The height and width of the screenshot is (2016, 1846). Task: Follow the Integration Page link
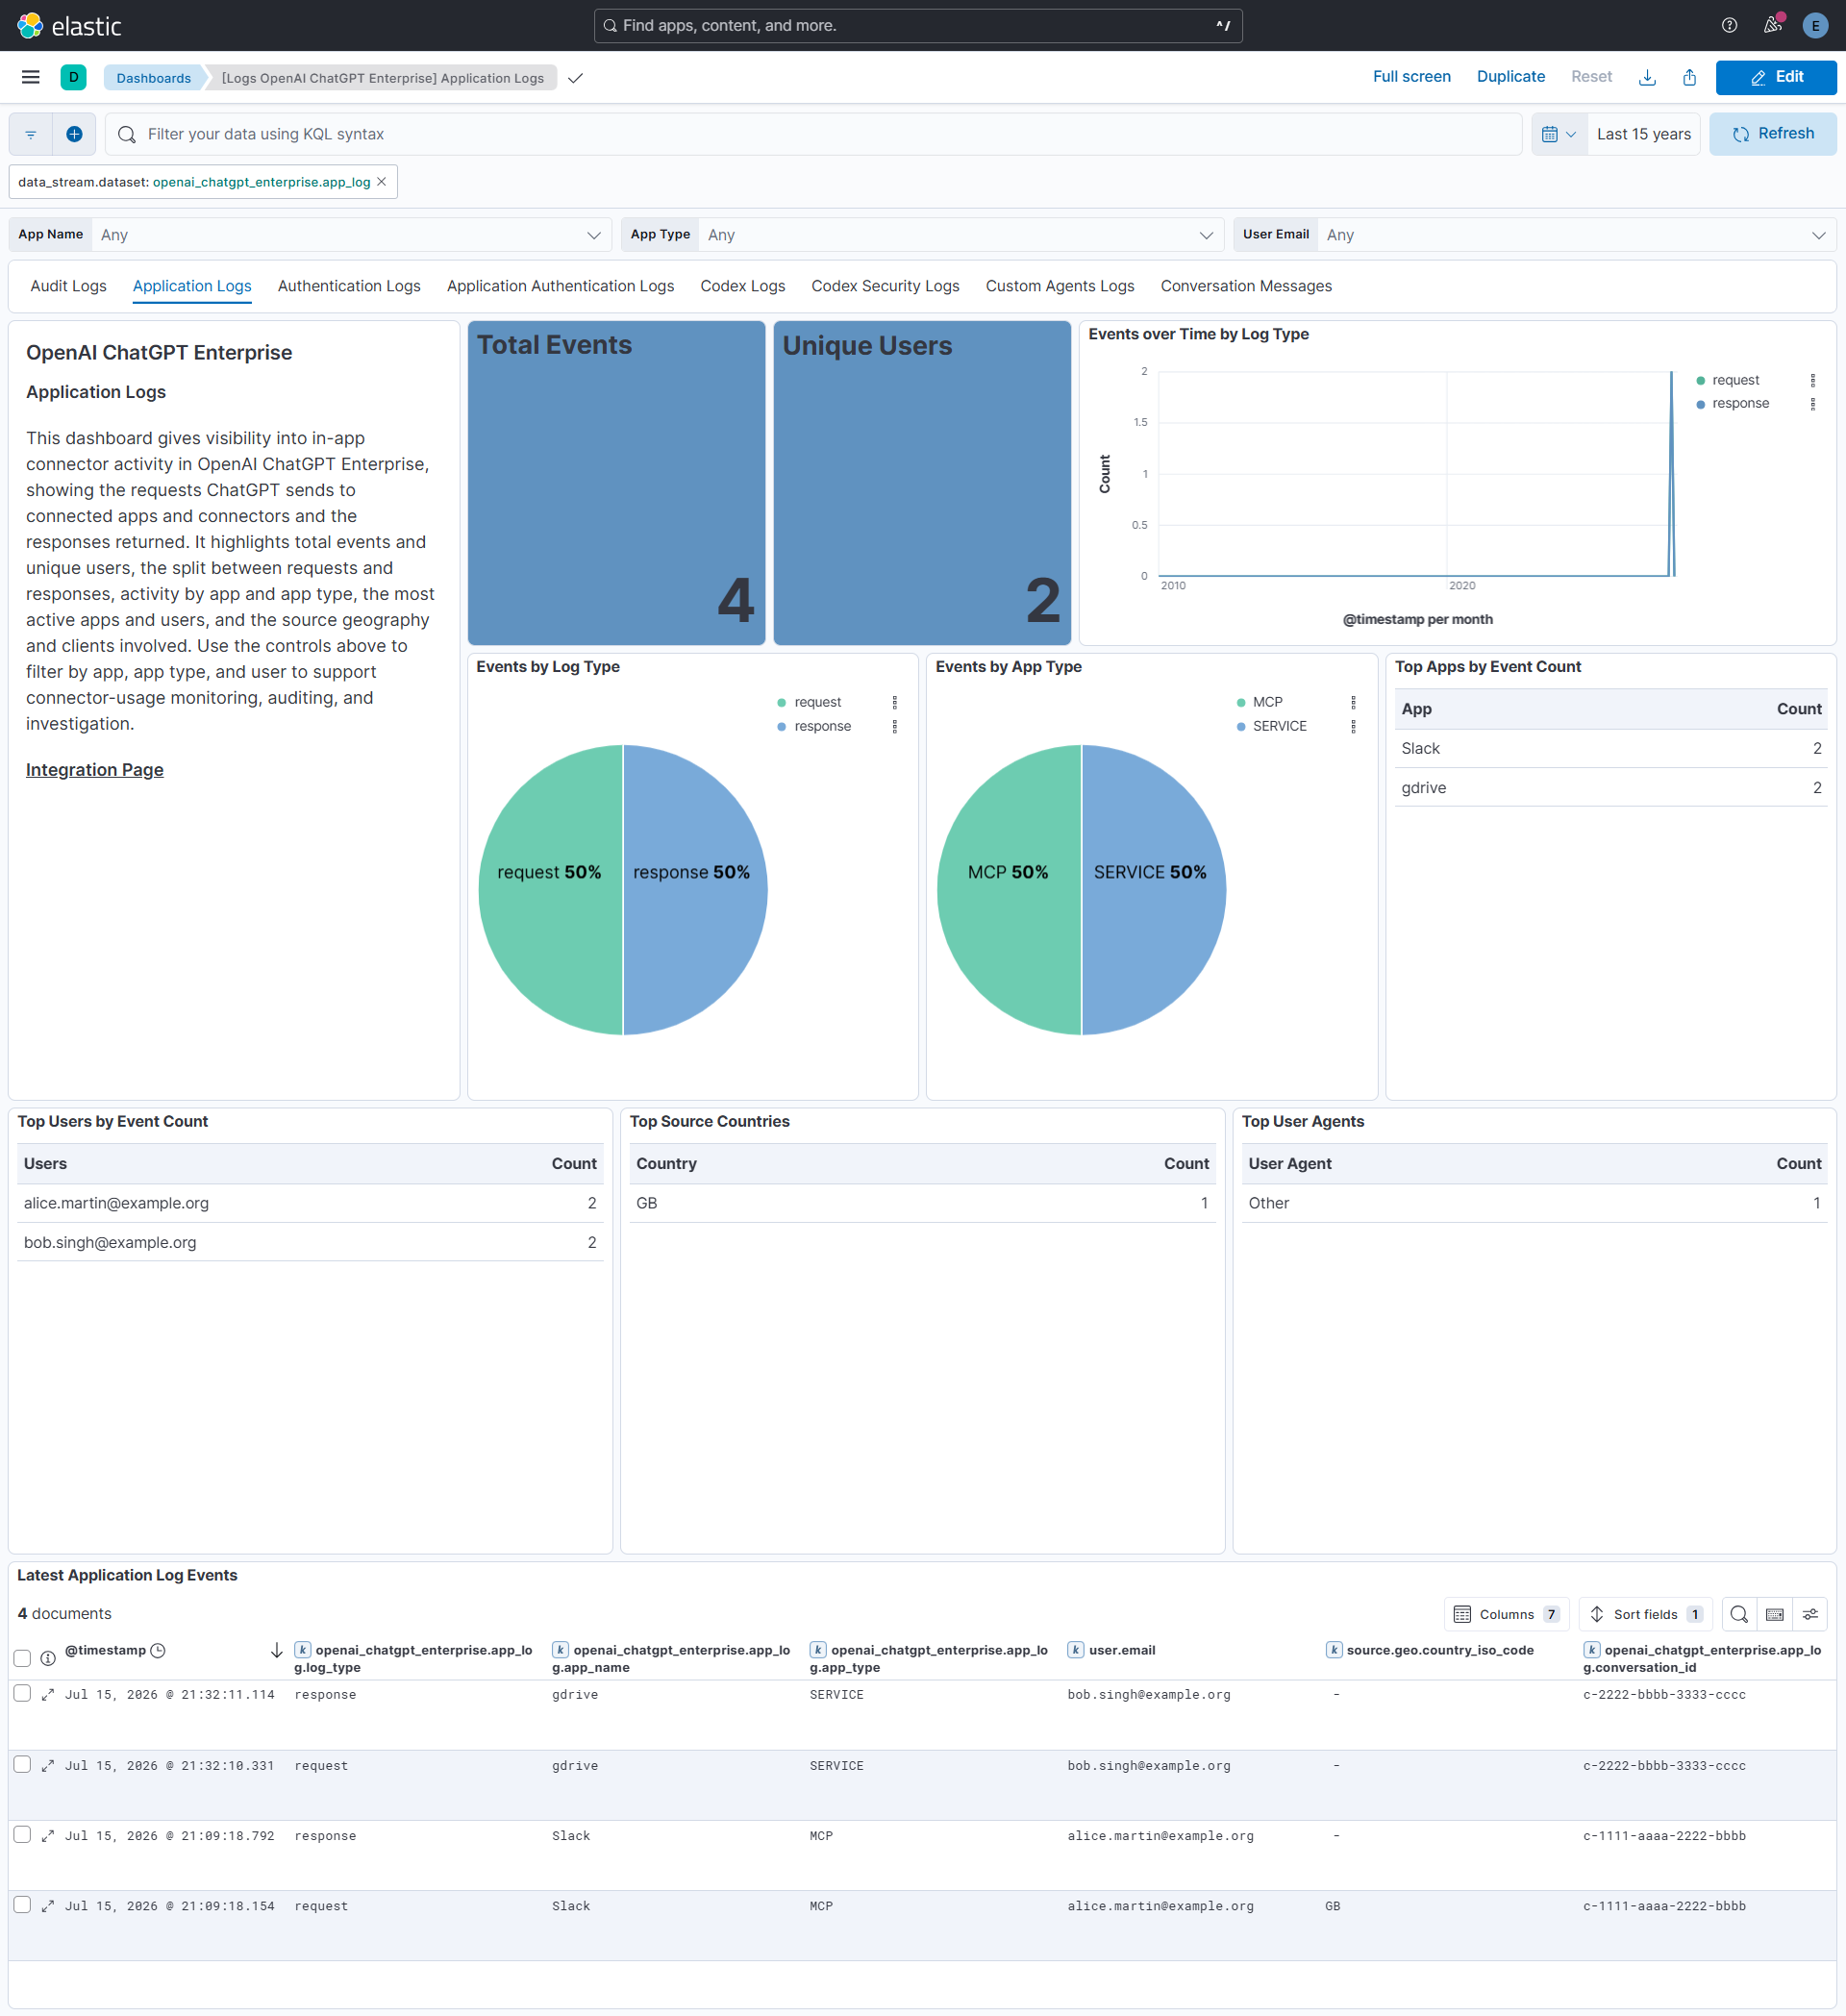coord(95,770)
